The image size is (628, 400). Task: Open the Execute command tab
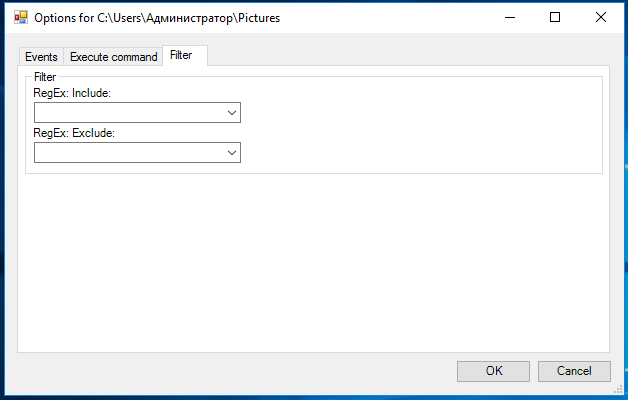pos(113,57)
